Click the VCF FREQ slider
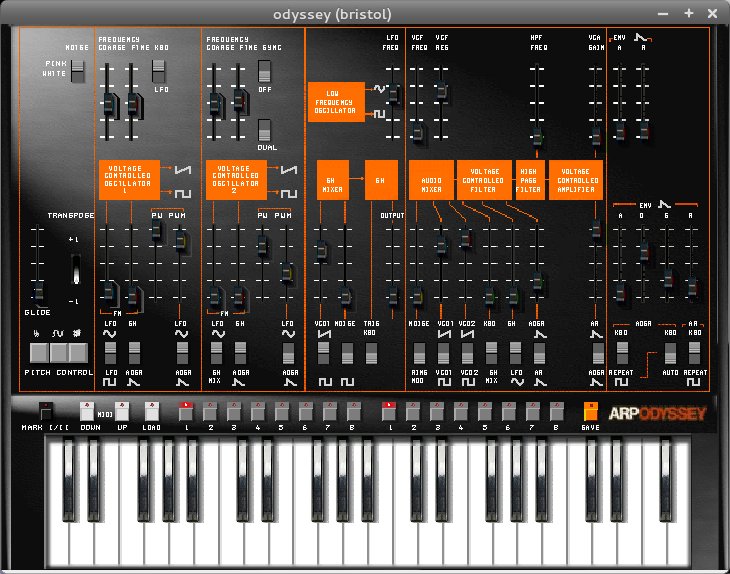Viewport: 730px width, 574px height. (417, 133)
